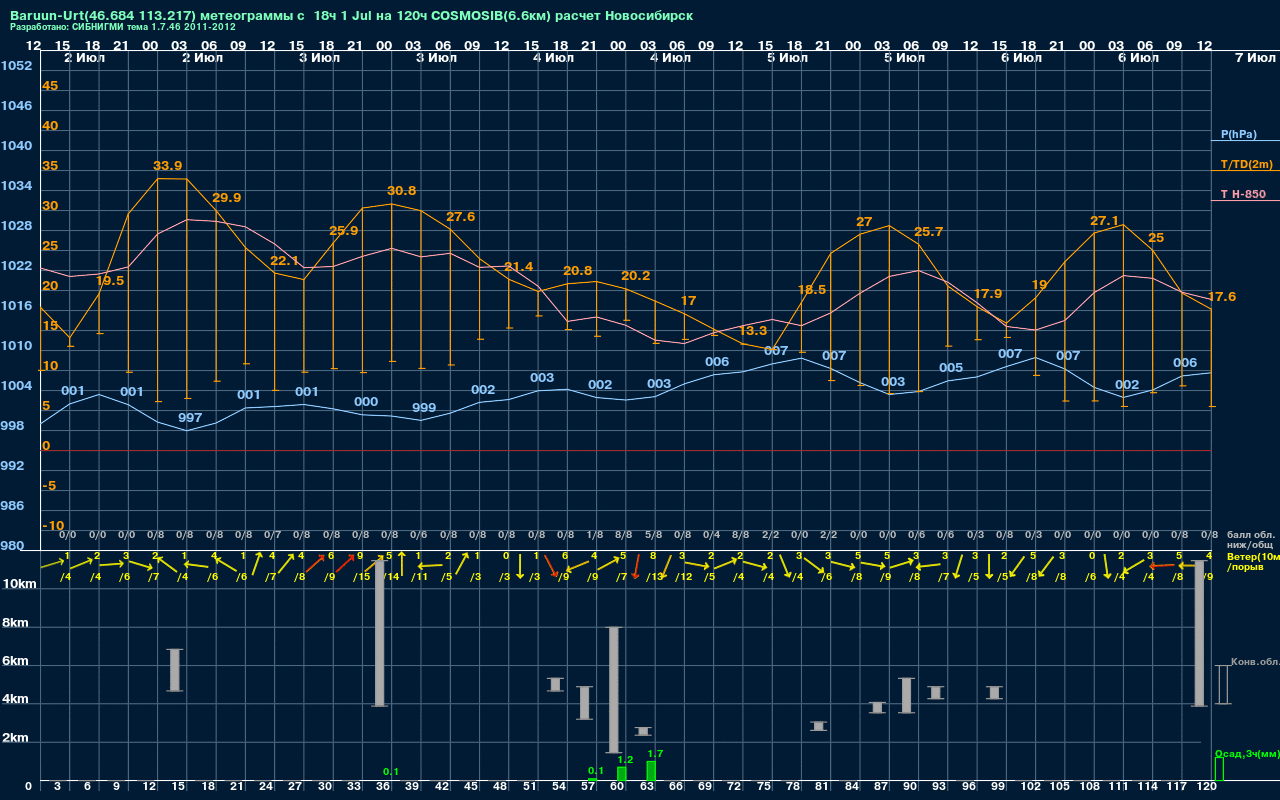This screenshot has height=800, width=1280.
Task: Click the 997 pressure value label
Action: coord(190,417)
